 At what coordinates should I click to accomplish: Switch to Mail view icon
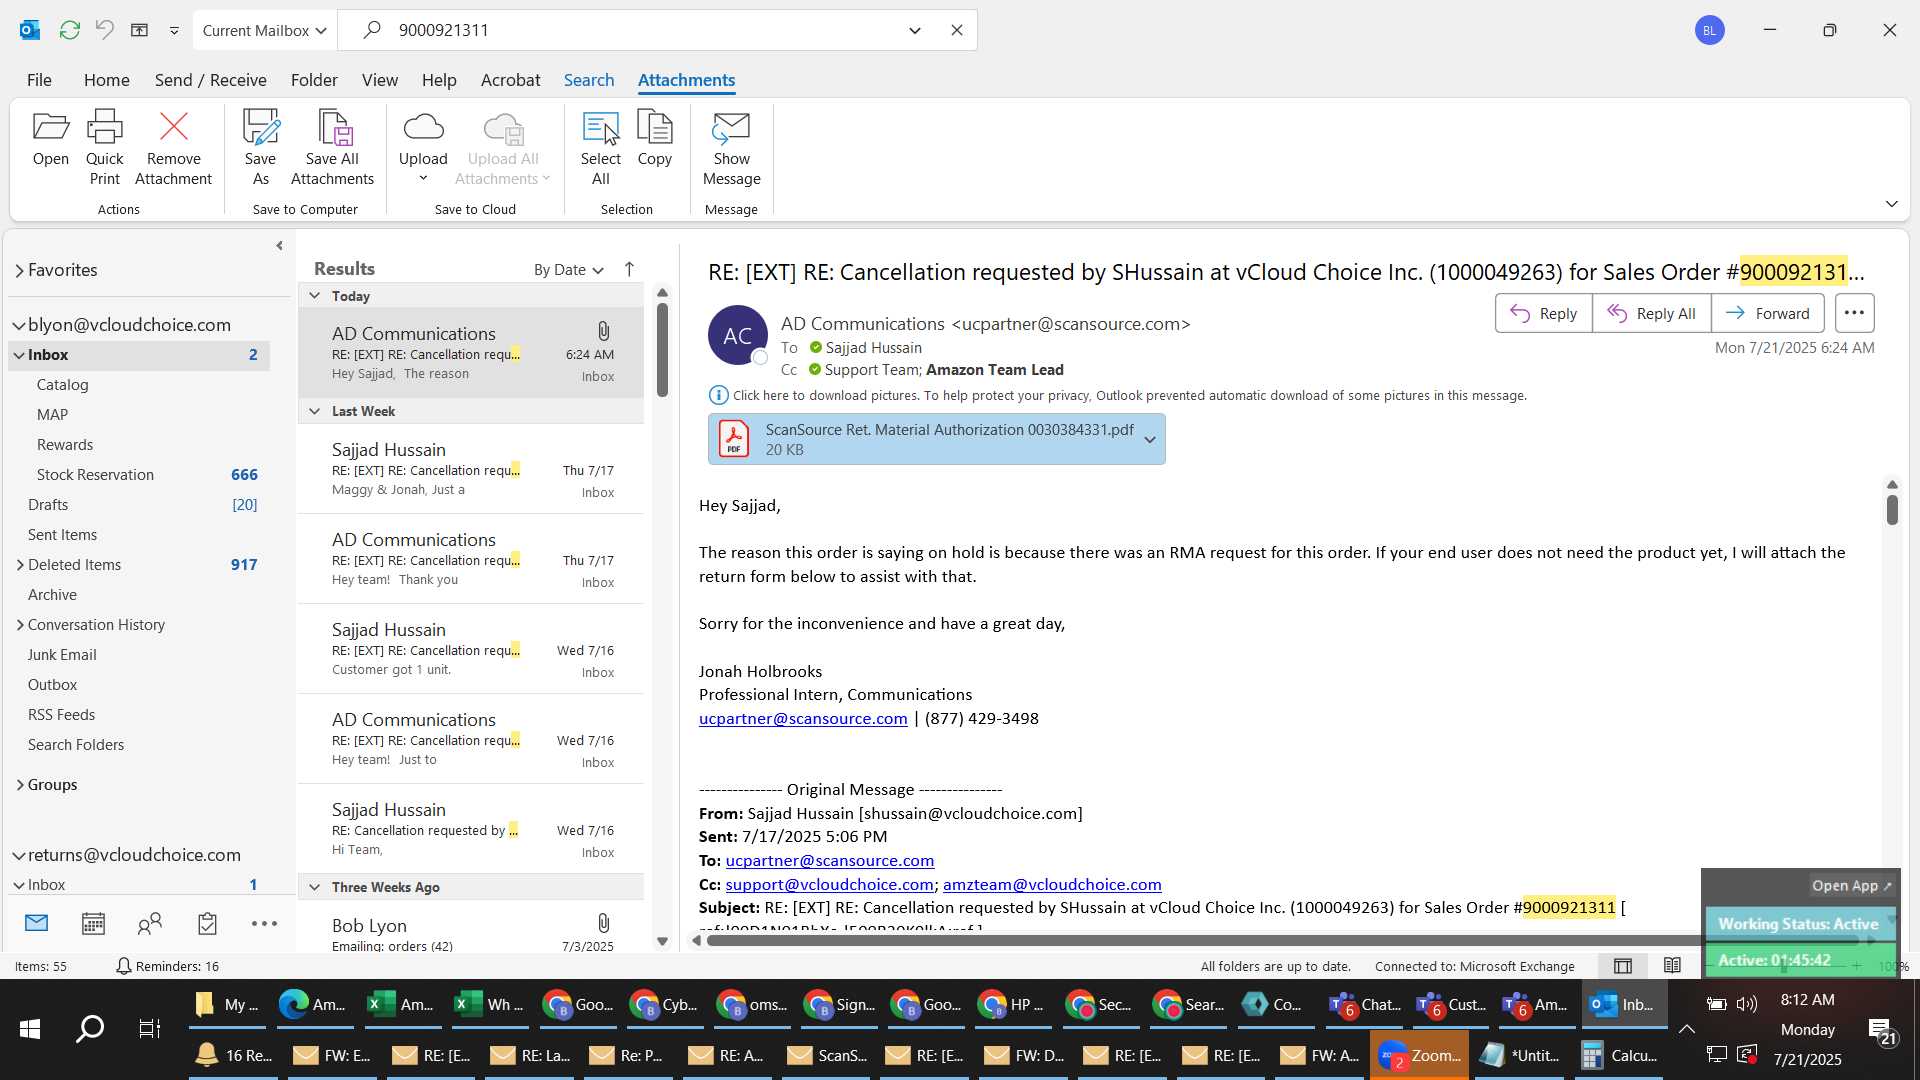[x=36, y=923]
